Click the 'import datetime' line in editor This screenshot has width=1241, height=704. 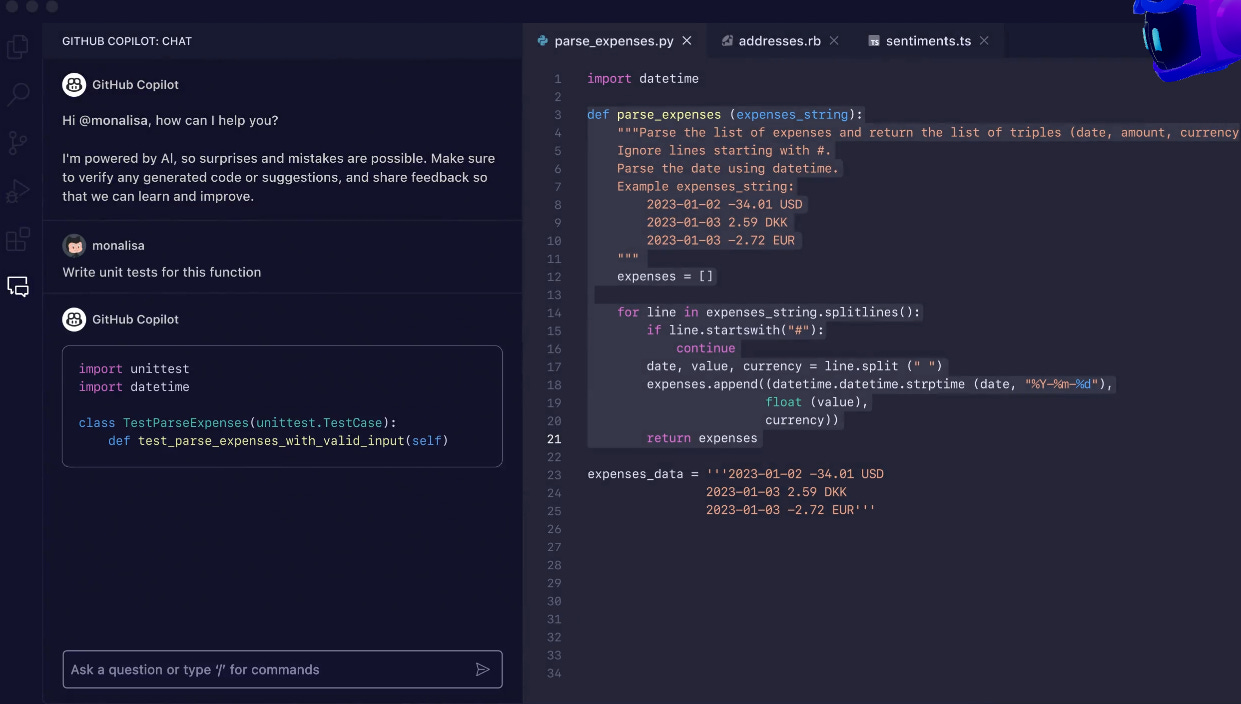pyautogui.click(x=643, y=79)
